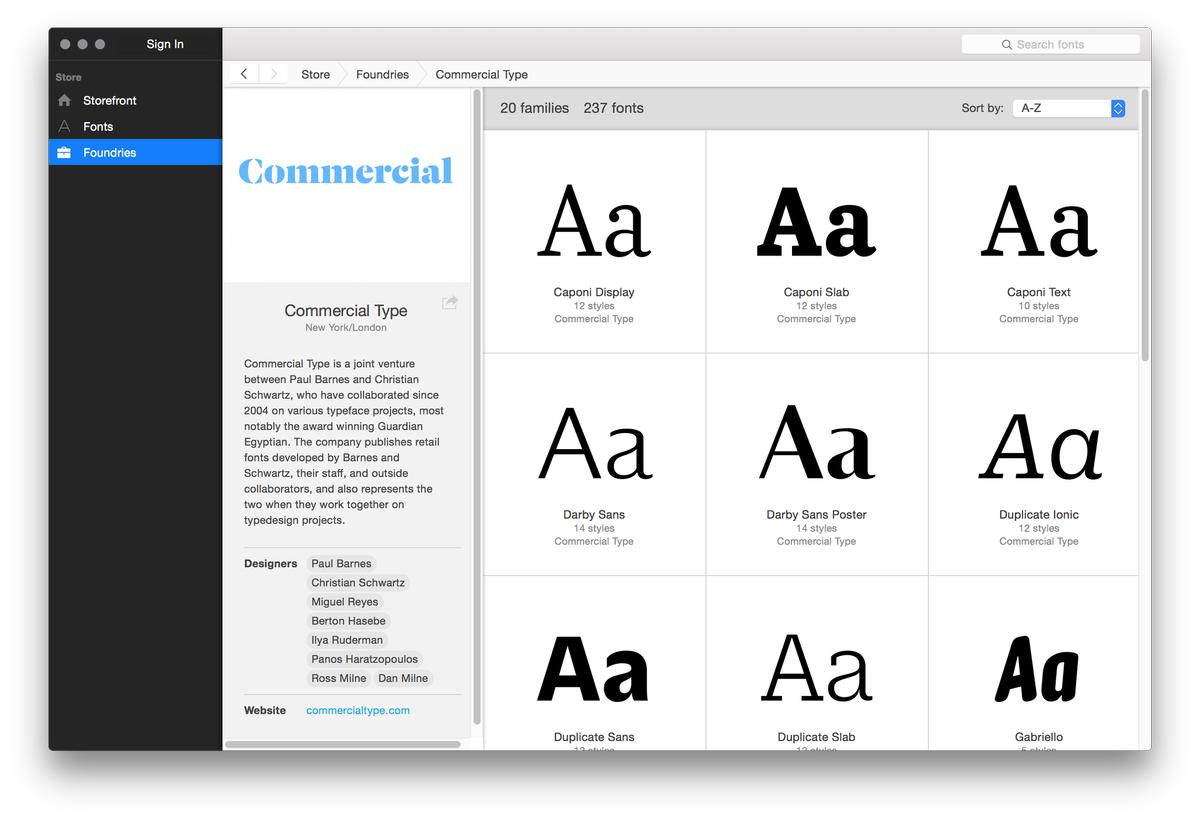1200x820 pixels.
Task: Select designer tag Berton Hasebe
Action: [x=348, y=621]
